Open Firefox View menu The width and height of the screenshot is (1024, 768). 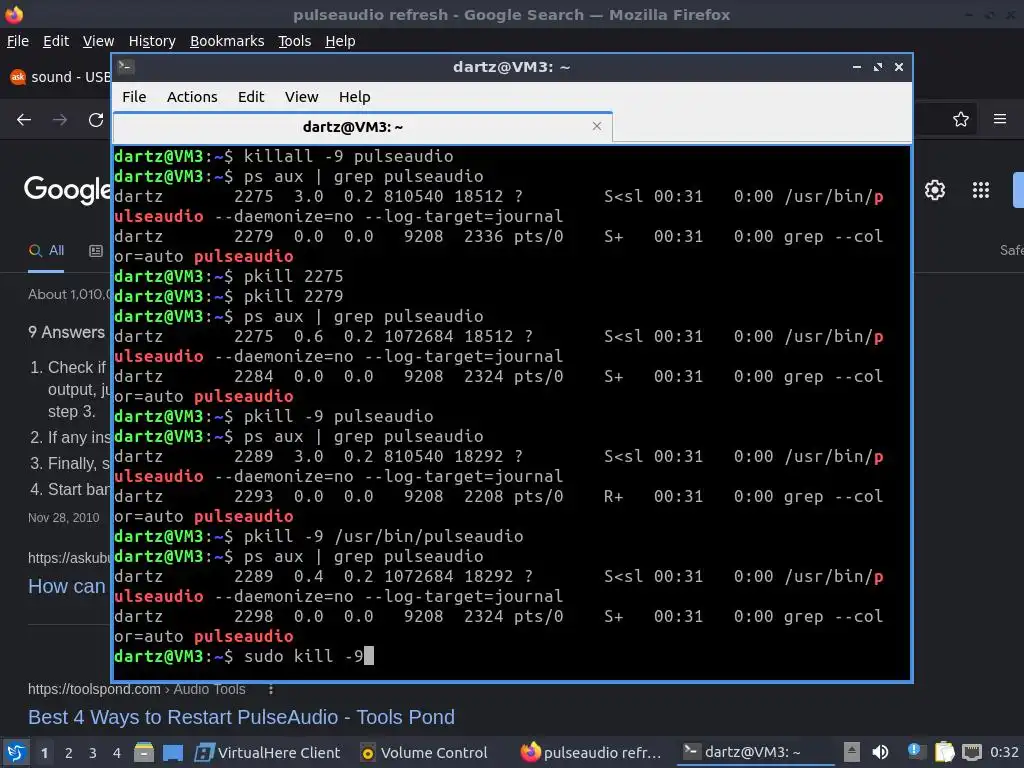(x=98, y=41)
